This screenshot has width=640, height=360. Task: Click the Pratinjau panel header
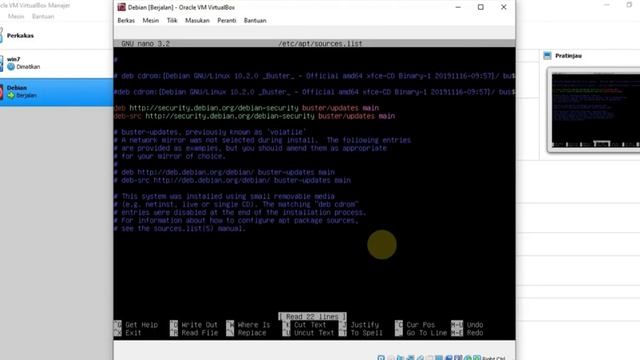click(x=569, y=56)
